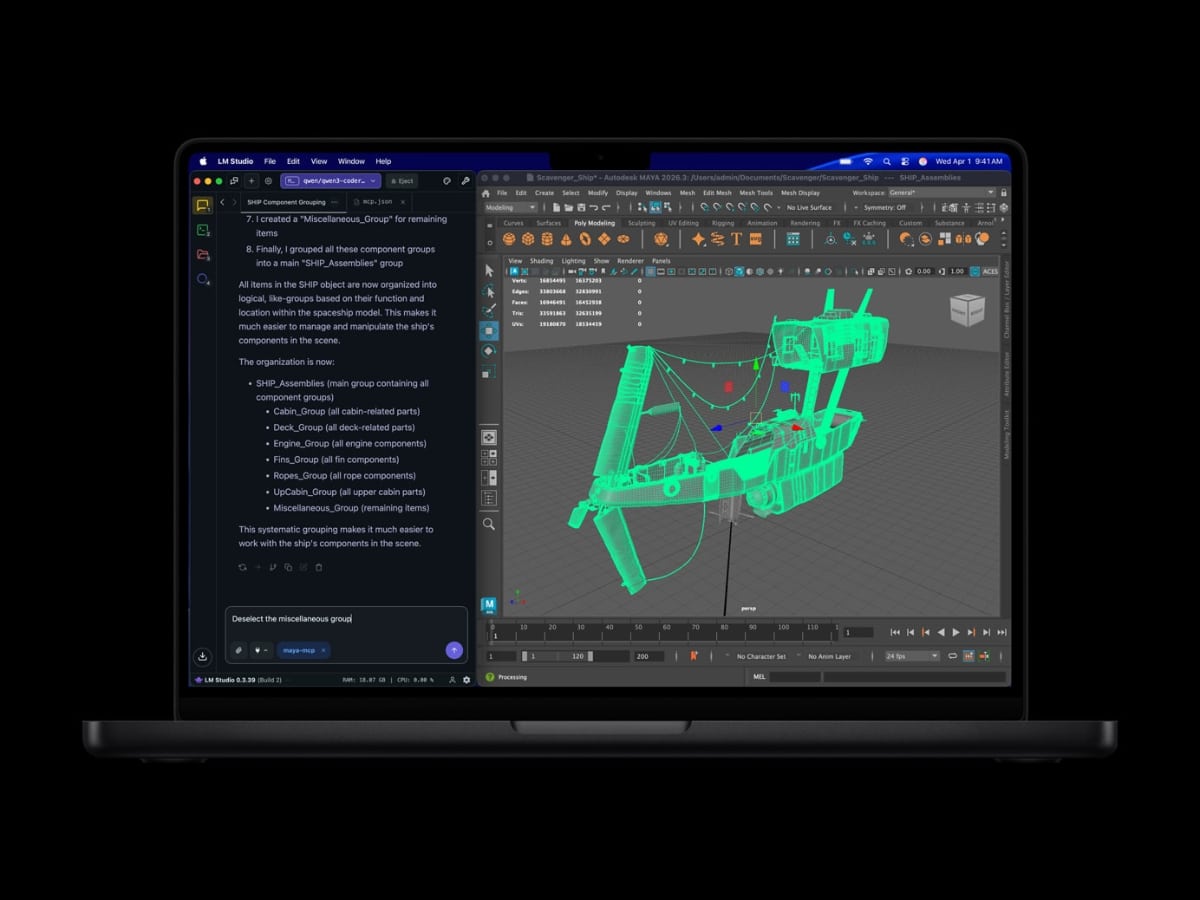The width and height of the screenshot is (1200, 900).
Task: Open the Mesh Tools menu
Action: point(756,193)
